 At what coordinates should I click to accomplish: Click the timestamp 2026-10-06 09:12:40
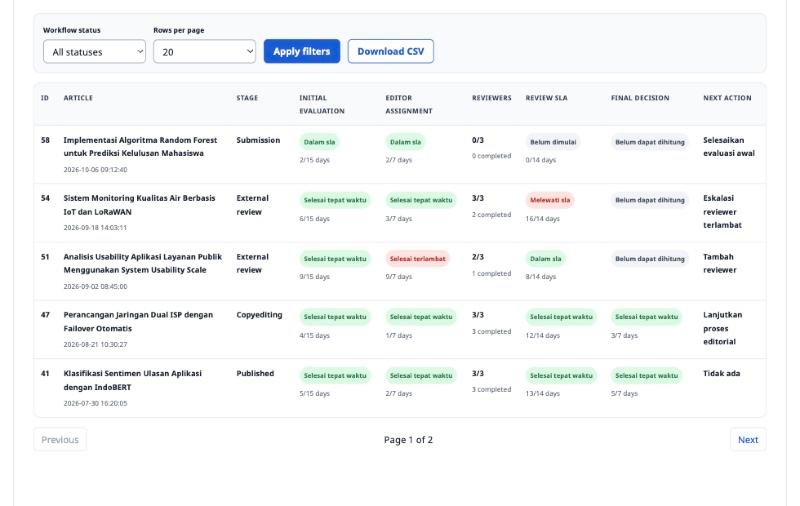(x=95, y=169)
